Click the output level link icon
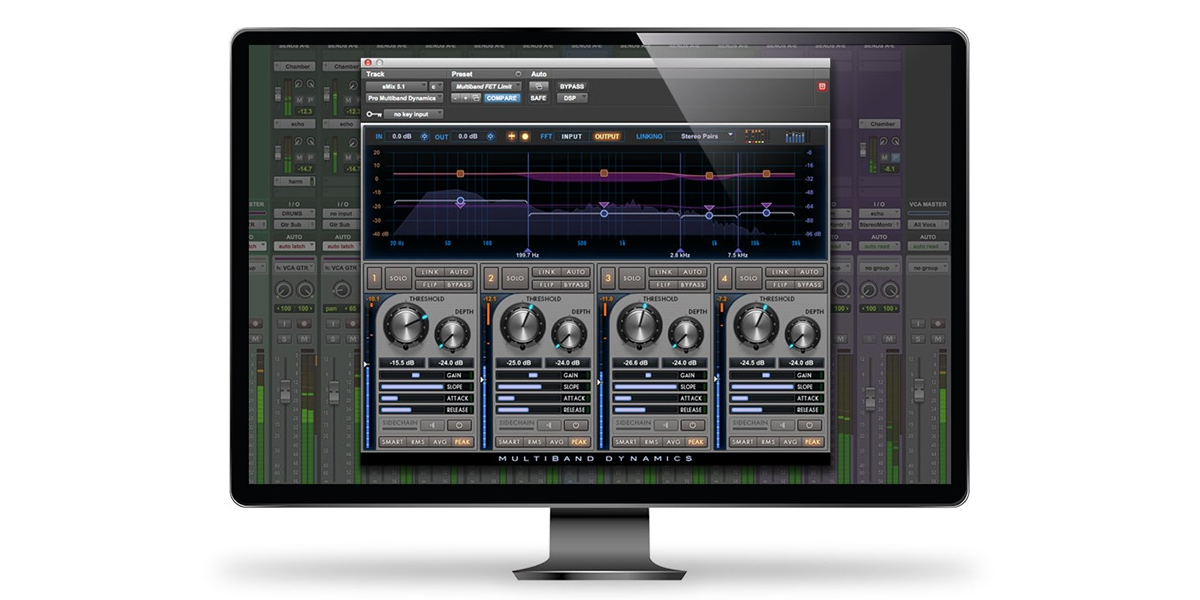 tap(490, 136)
